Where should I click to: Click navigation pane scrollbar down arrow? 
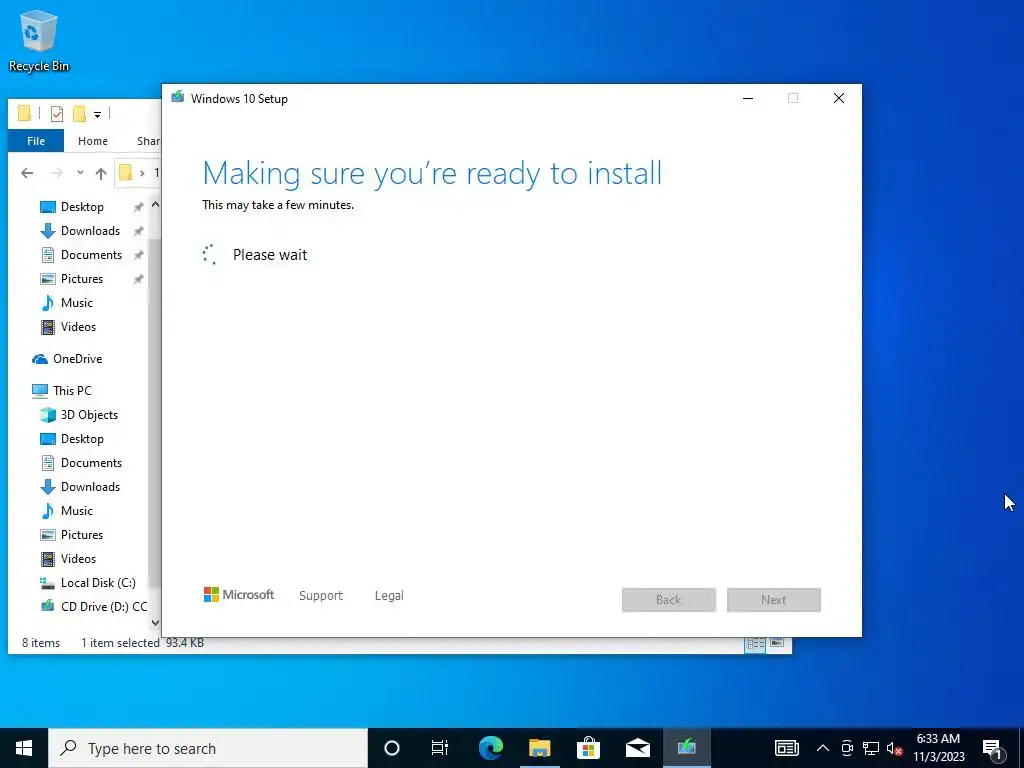pyautogui.click(x=155, y=622)
